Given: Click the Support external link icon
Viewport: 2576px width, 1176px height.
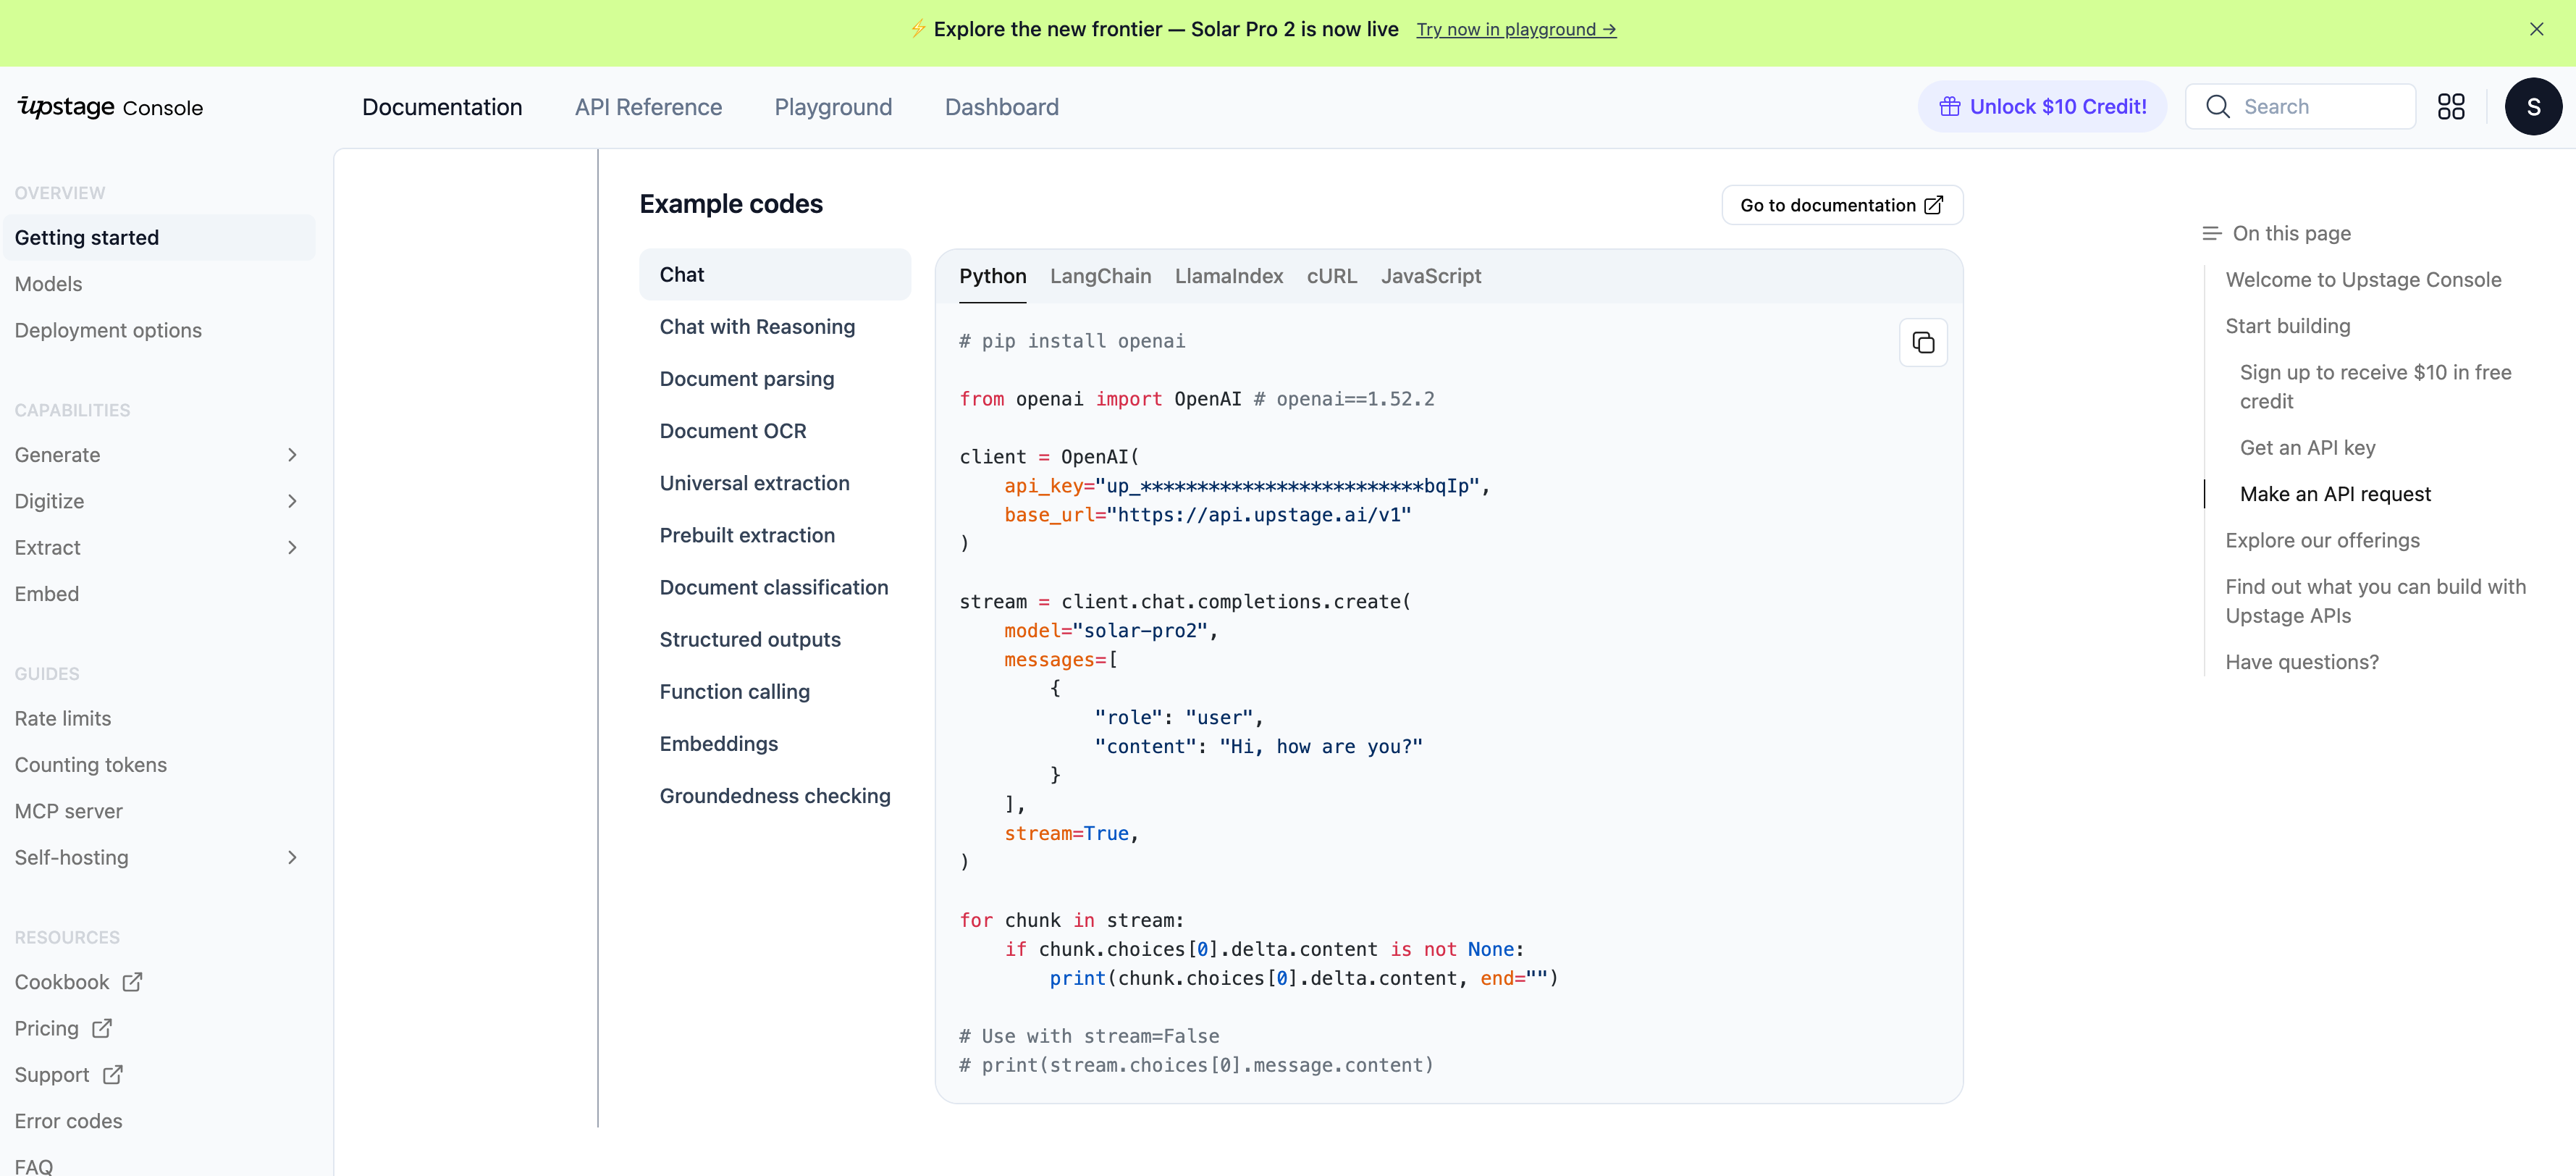Looking at the screenshot, I should pos(113,1075).
